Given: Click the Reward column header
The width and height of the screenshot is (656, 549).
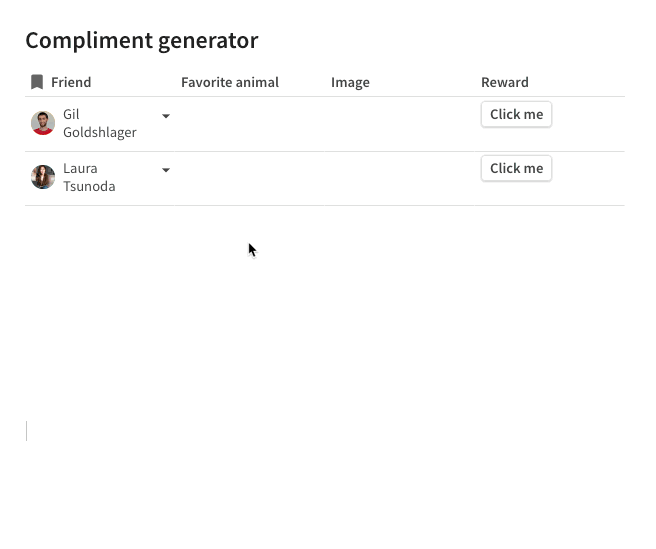Looking at the screenshot, I should pos(505,82).
